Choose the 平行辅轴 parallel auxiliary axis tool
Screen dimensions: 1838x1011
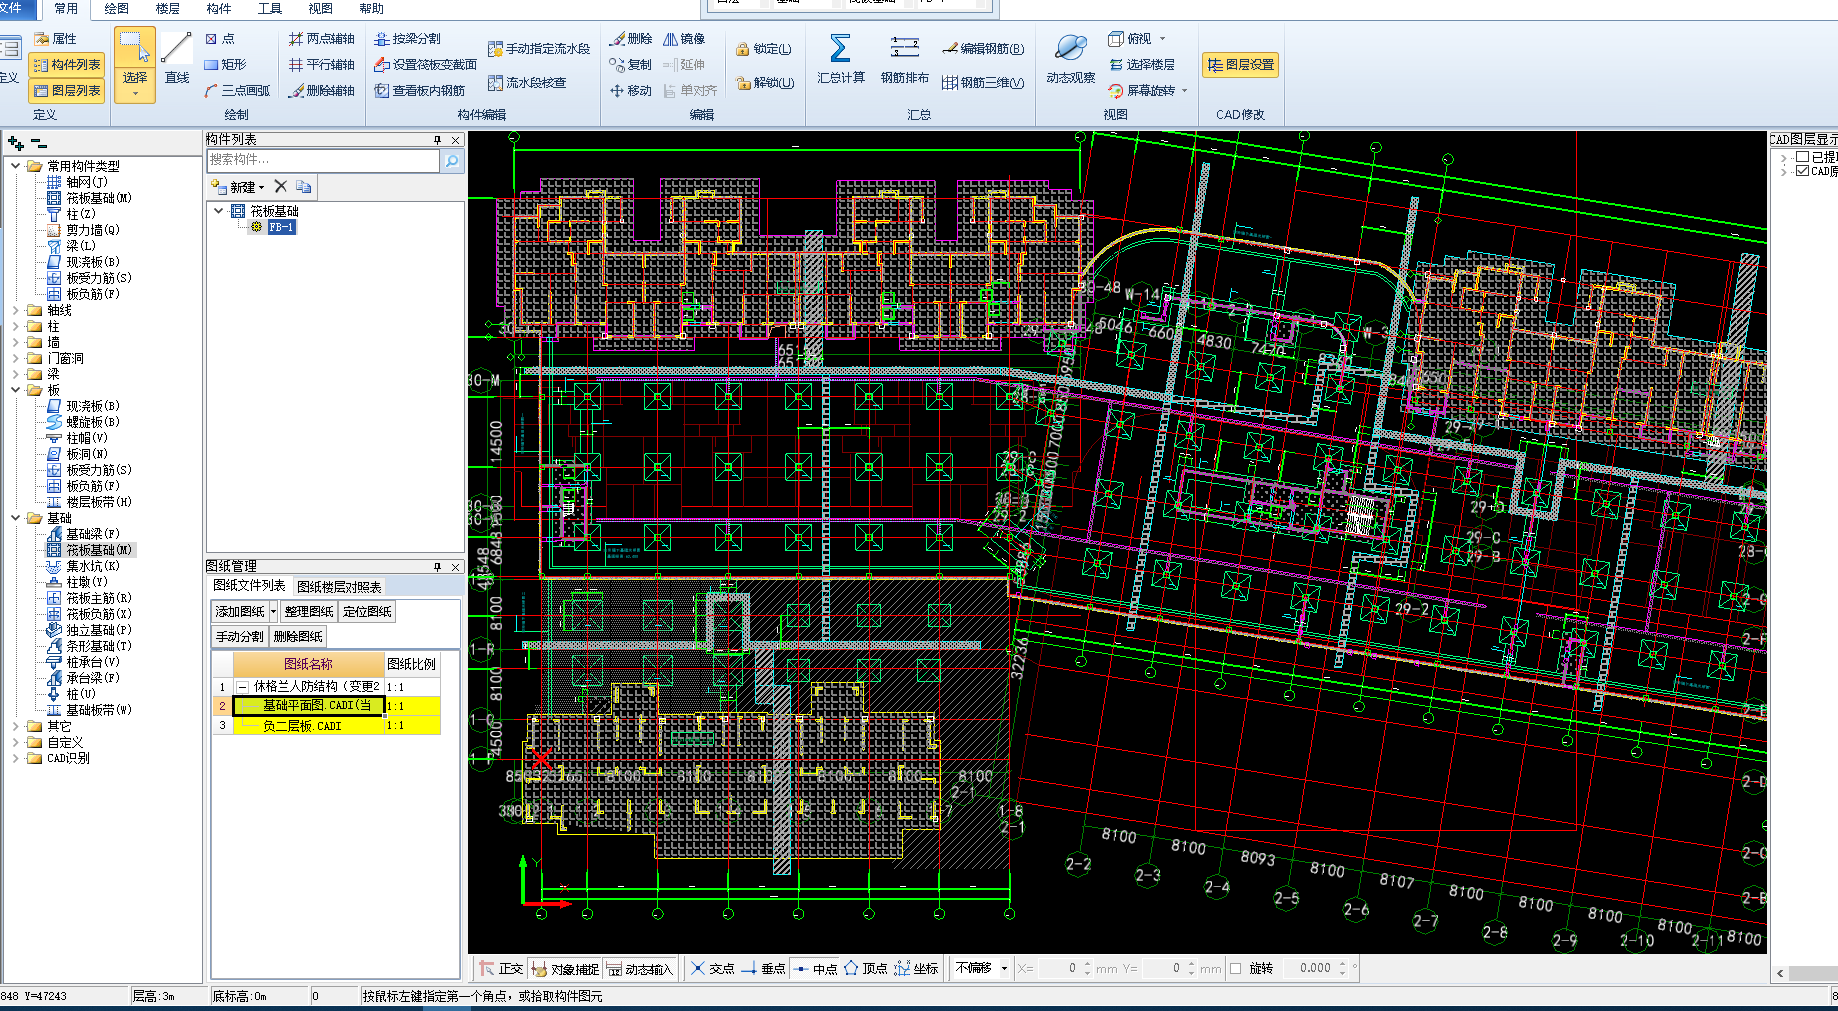[x=322, y=65]
